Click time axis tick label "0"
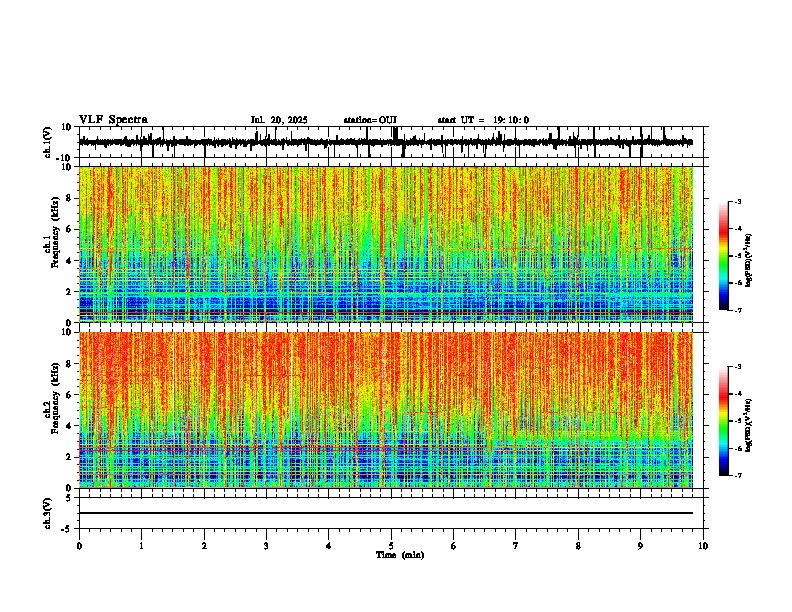This screenshot has width=792, height=612. 79,546
